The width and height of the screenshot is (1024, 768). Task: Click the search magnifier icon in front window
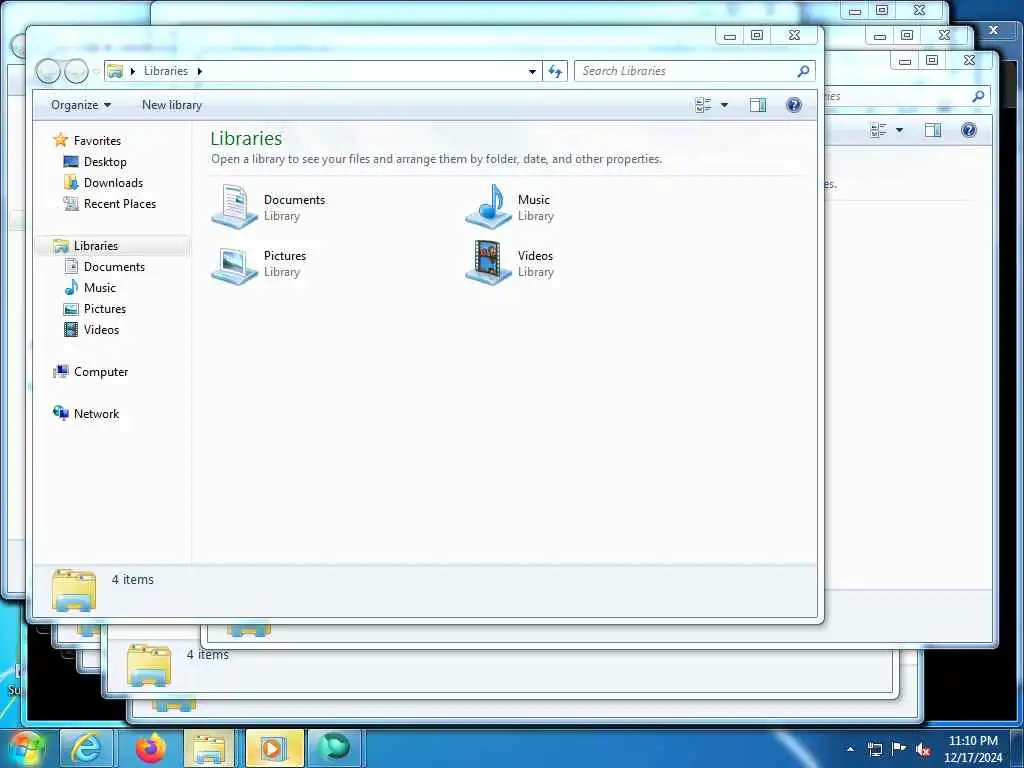(803, 71)
